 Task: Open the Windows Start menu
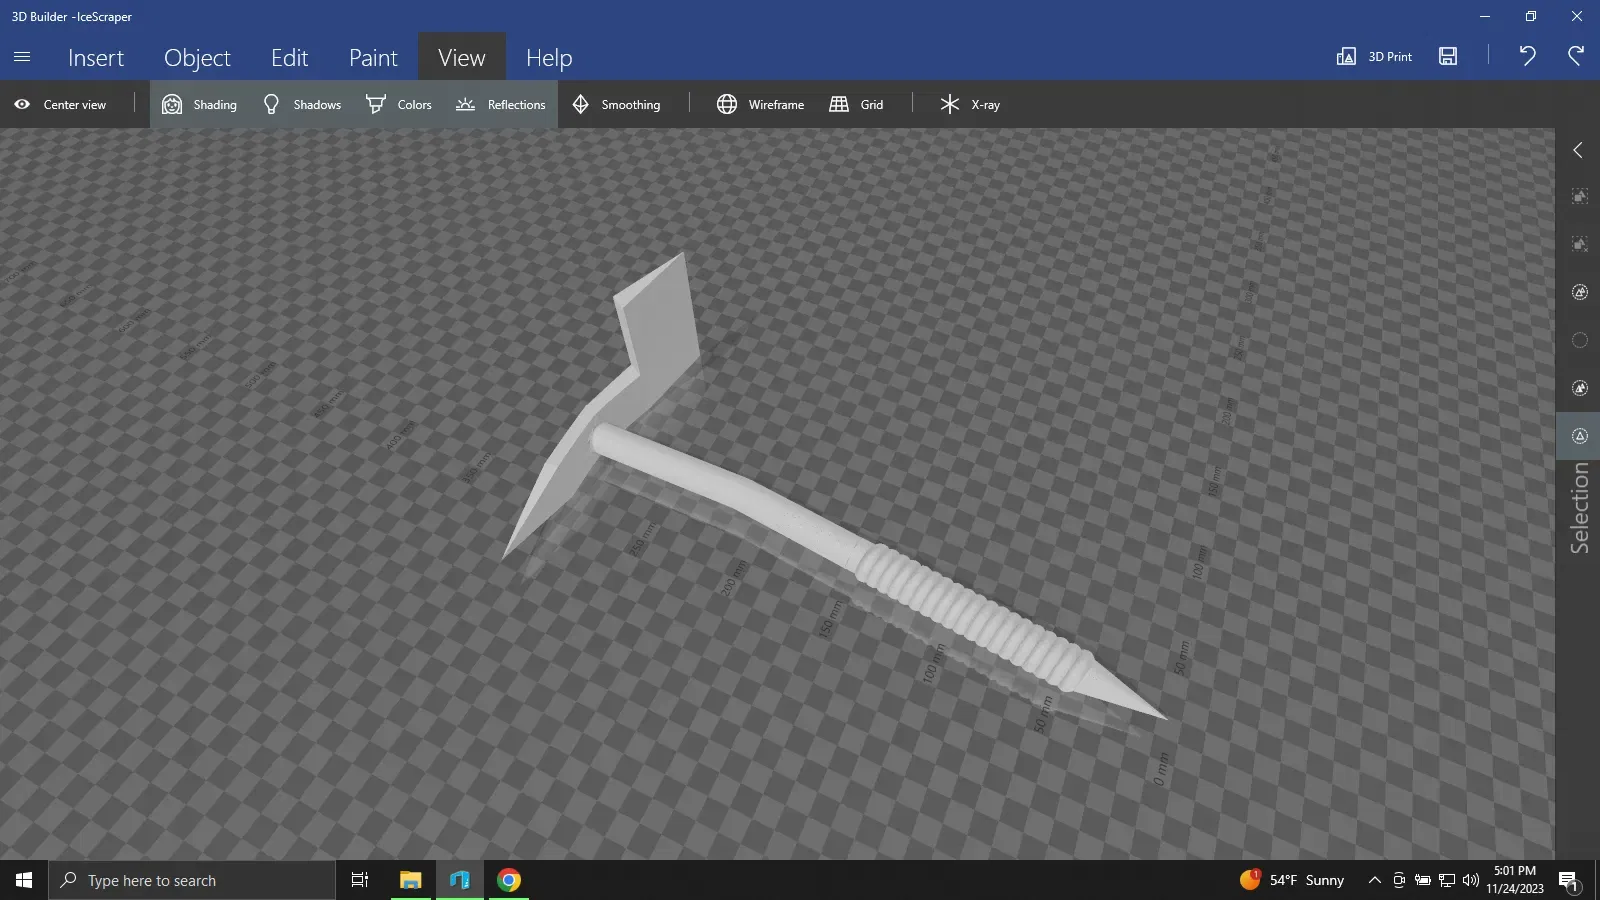(x=24, y=880)
